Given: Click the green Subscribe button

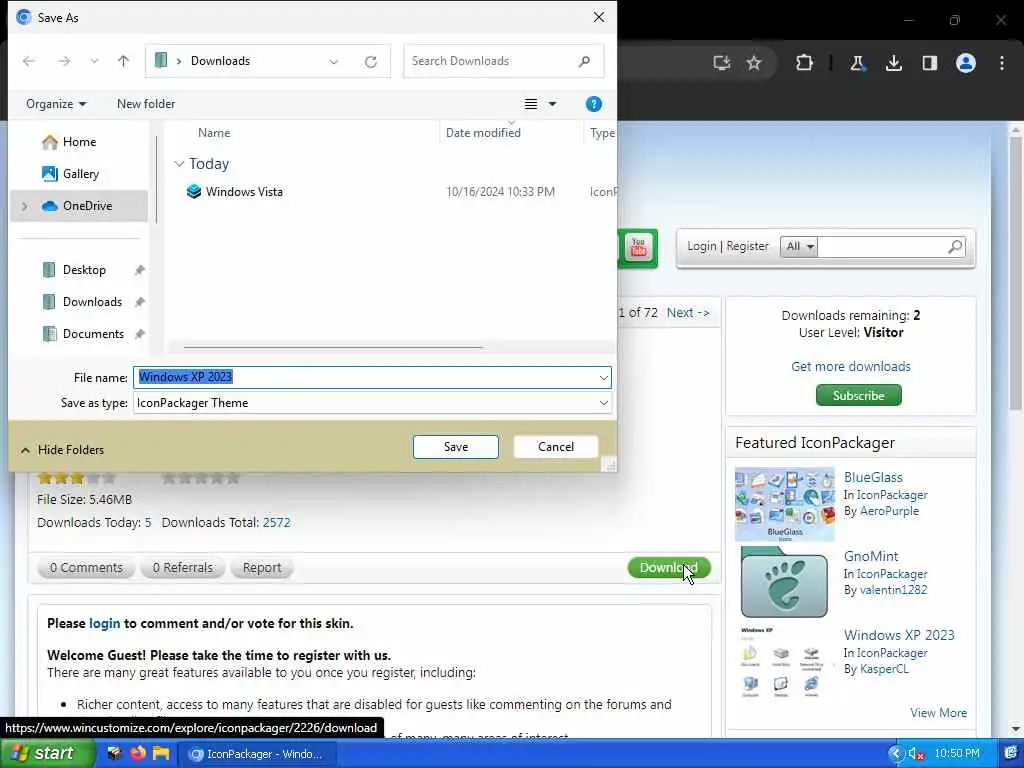Looking at the screenshot, I should (858, 395).
